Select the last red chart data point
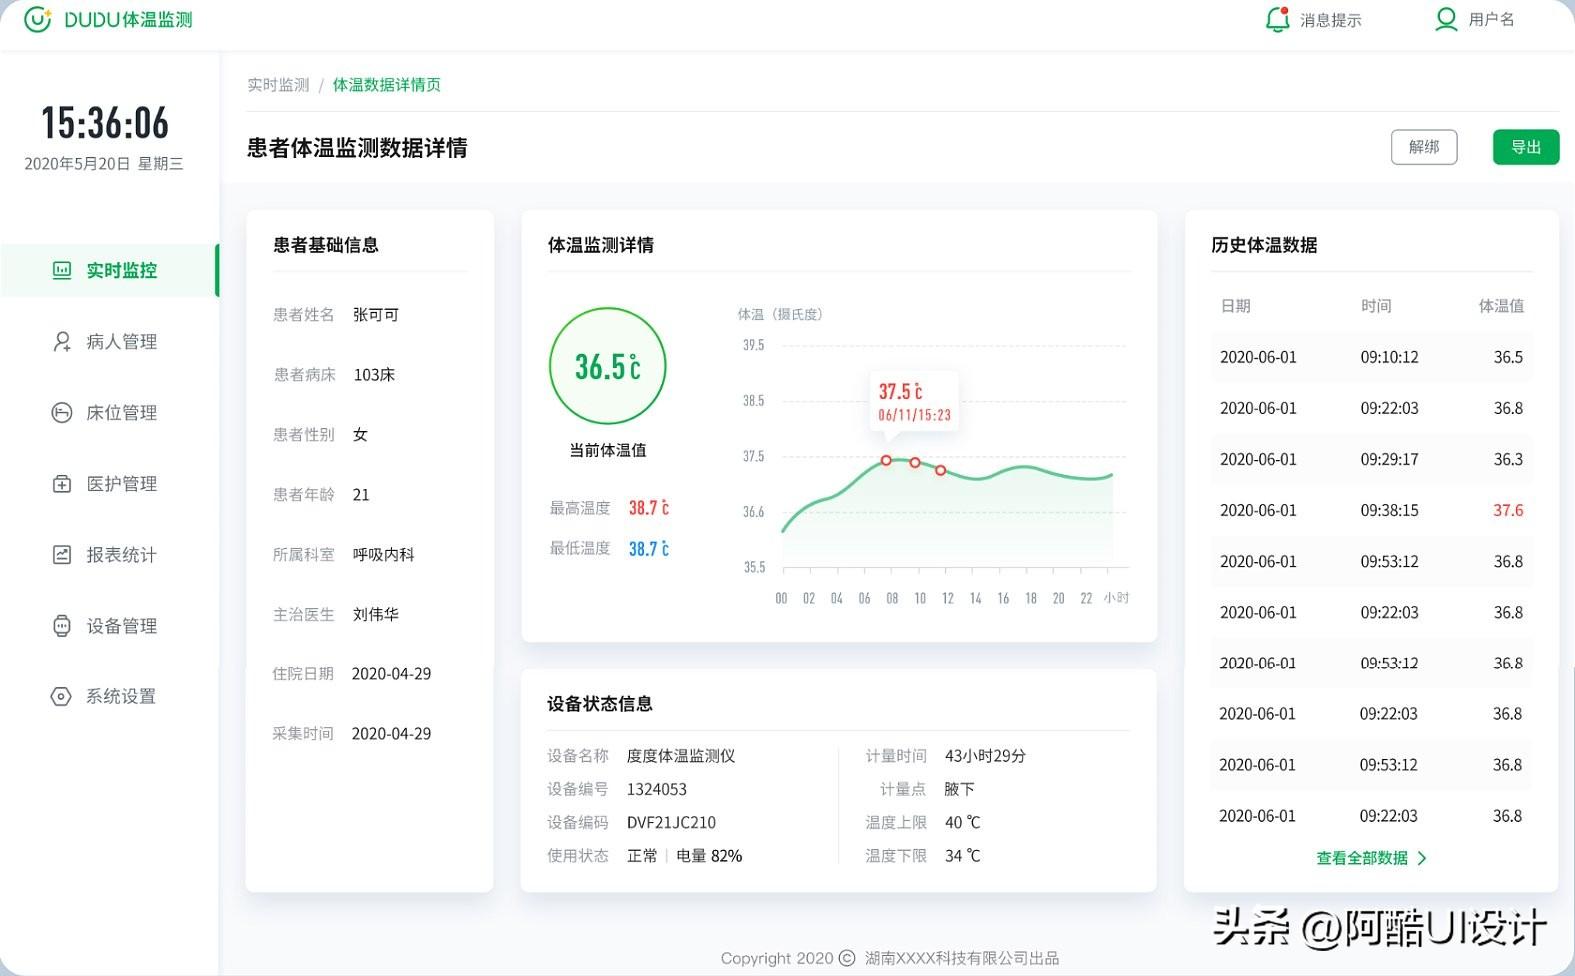This screenshot has width=1575, height=976. coord(941,470)
